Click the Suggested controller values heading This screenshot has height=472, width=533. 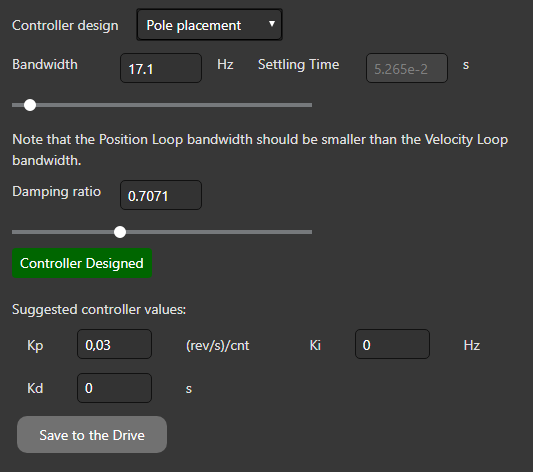(x=99, y=310)
